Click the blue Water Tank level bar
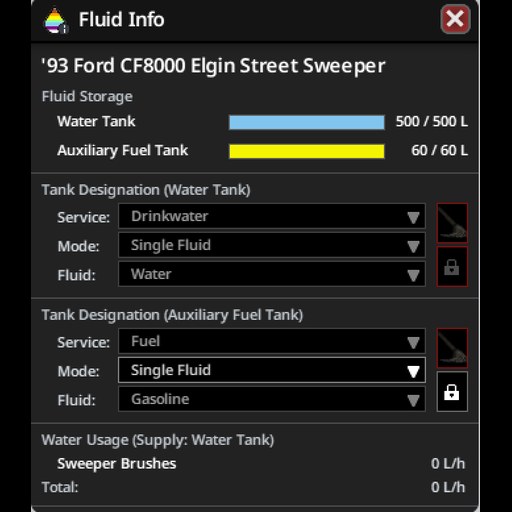 click(x=307, y=122)
